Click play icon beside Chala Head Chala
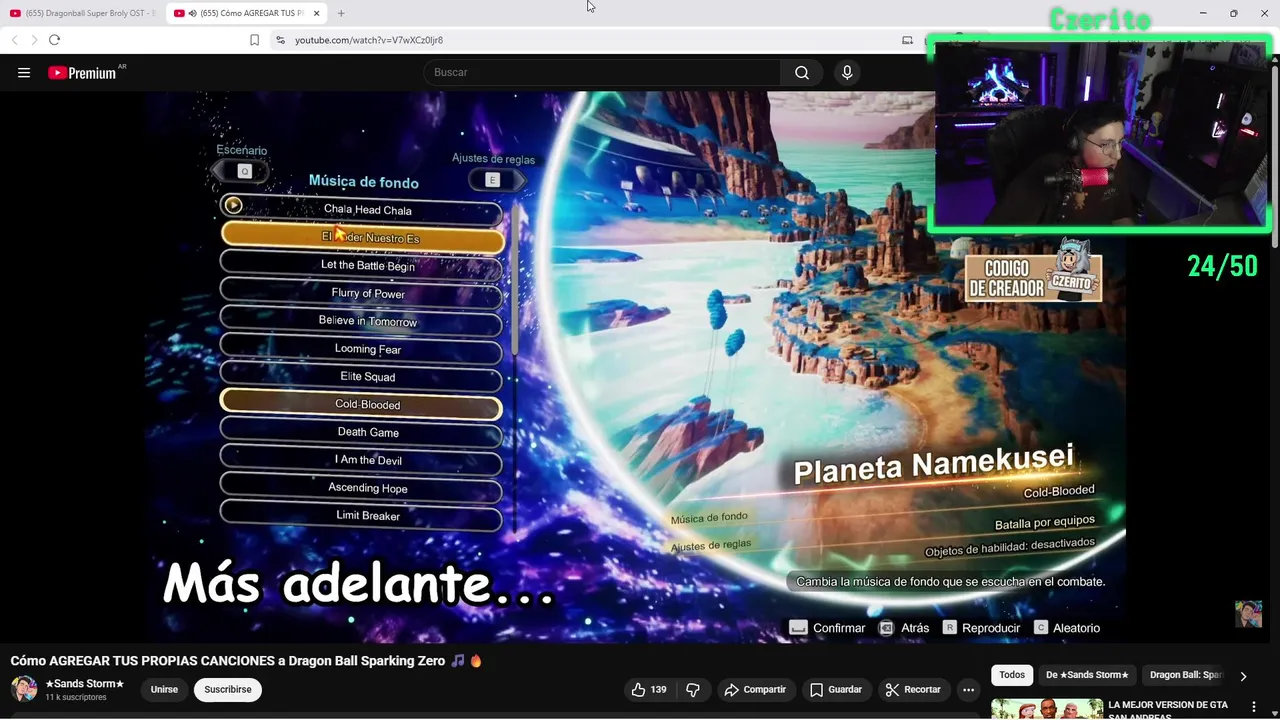 [x=233, y=205]
